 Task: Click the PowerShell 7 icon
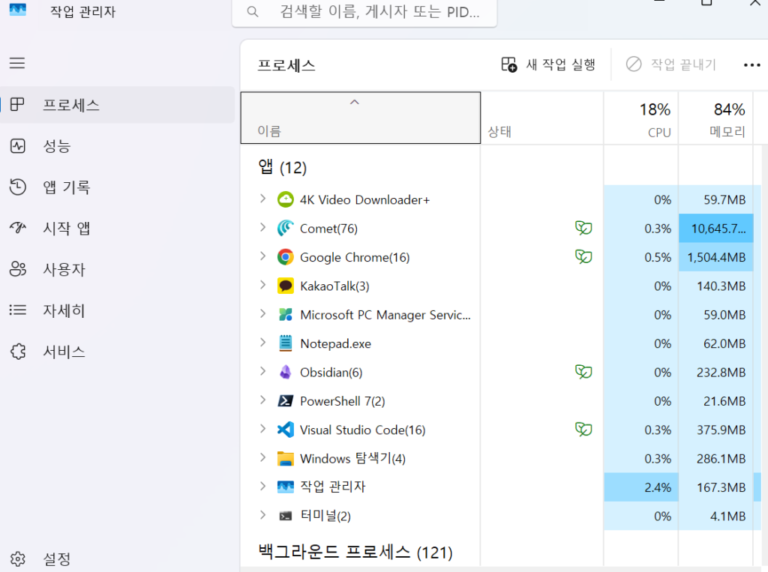[286, 401]
